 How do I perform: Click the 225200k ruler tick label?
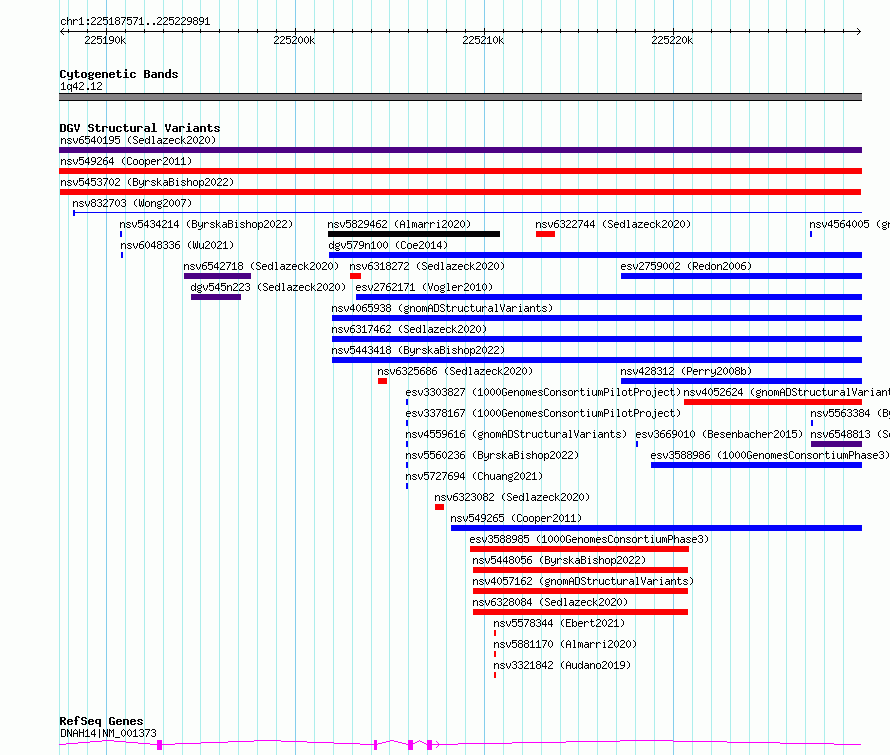(294, 40)
